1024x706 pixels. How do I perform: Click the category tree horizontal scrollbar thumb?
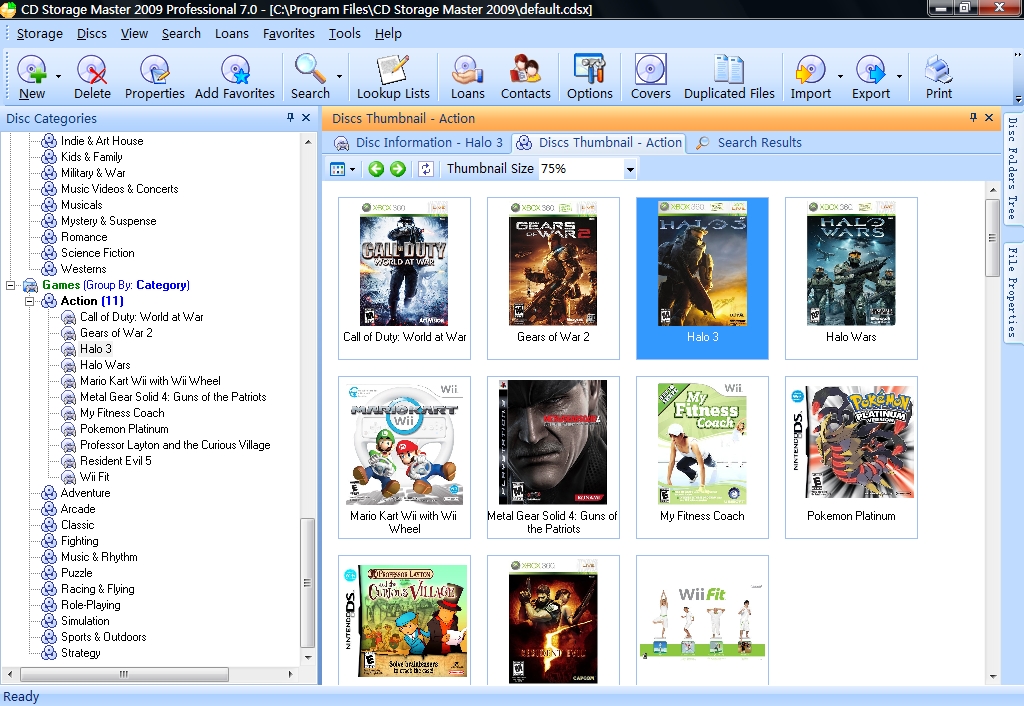point(124,674)
